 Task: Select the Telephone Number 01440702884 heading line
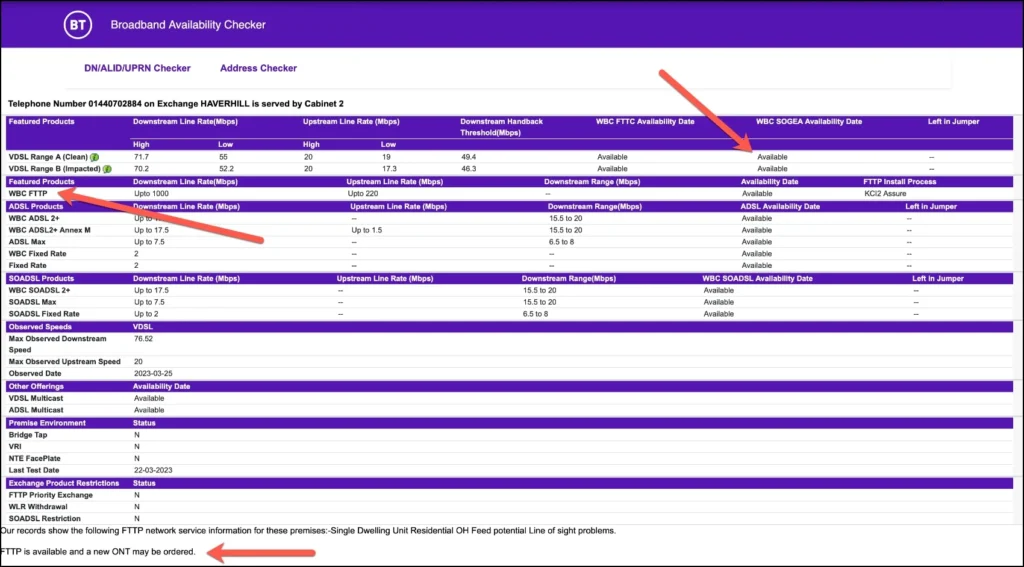point(176,104)
